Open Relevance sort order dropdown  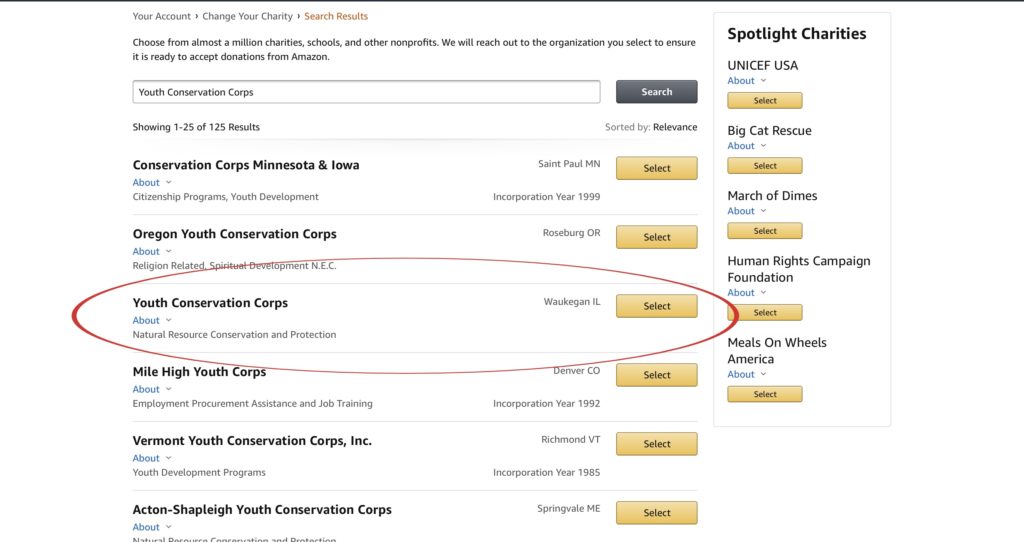pos(675,127)
